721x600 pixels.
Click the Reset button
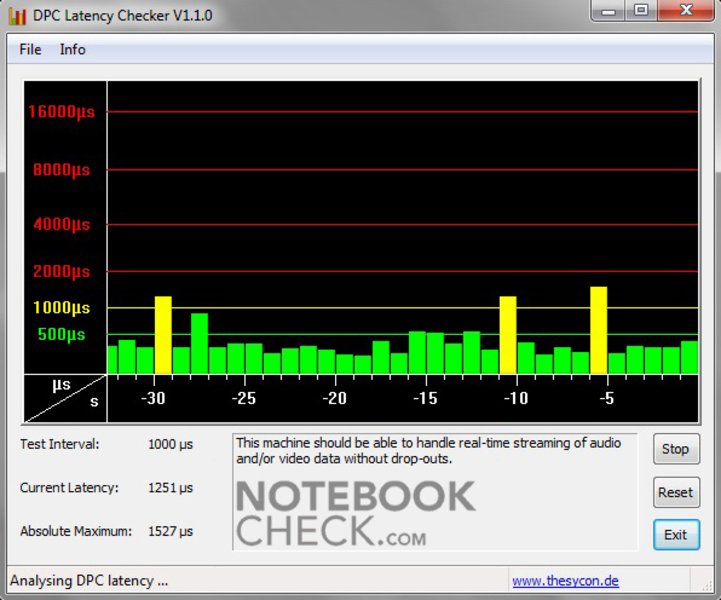(676, 492)
